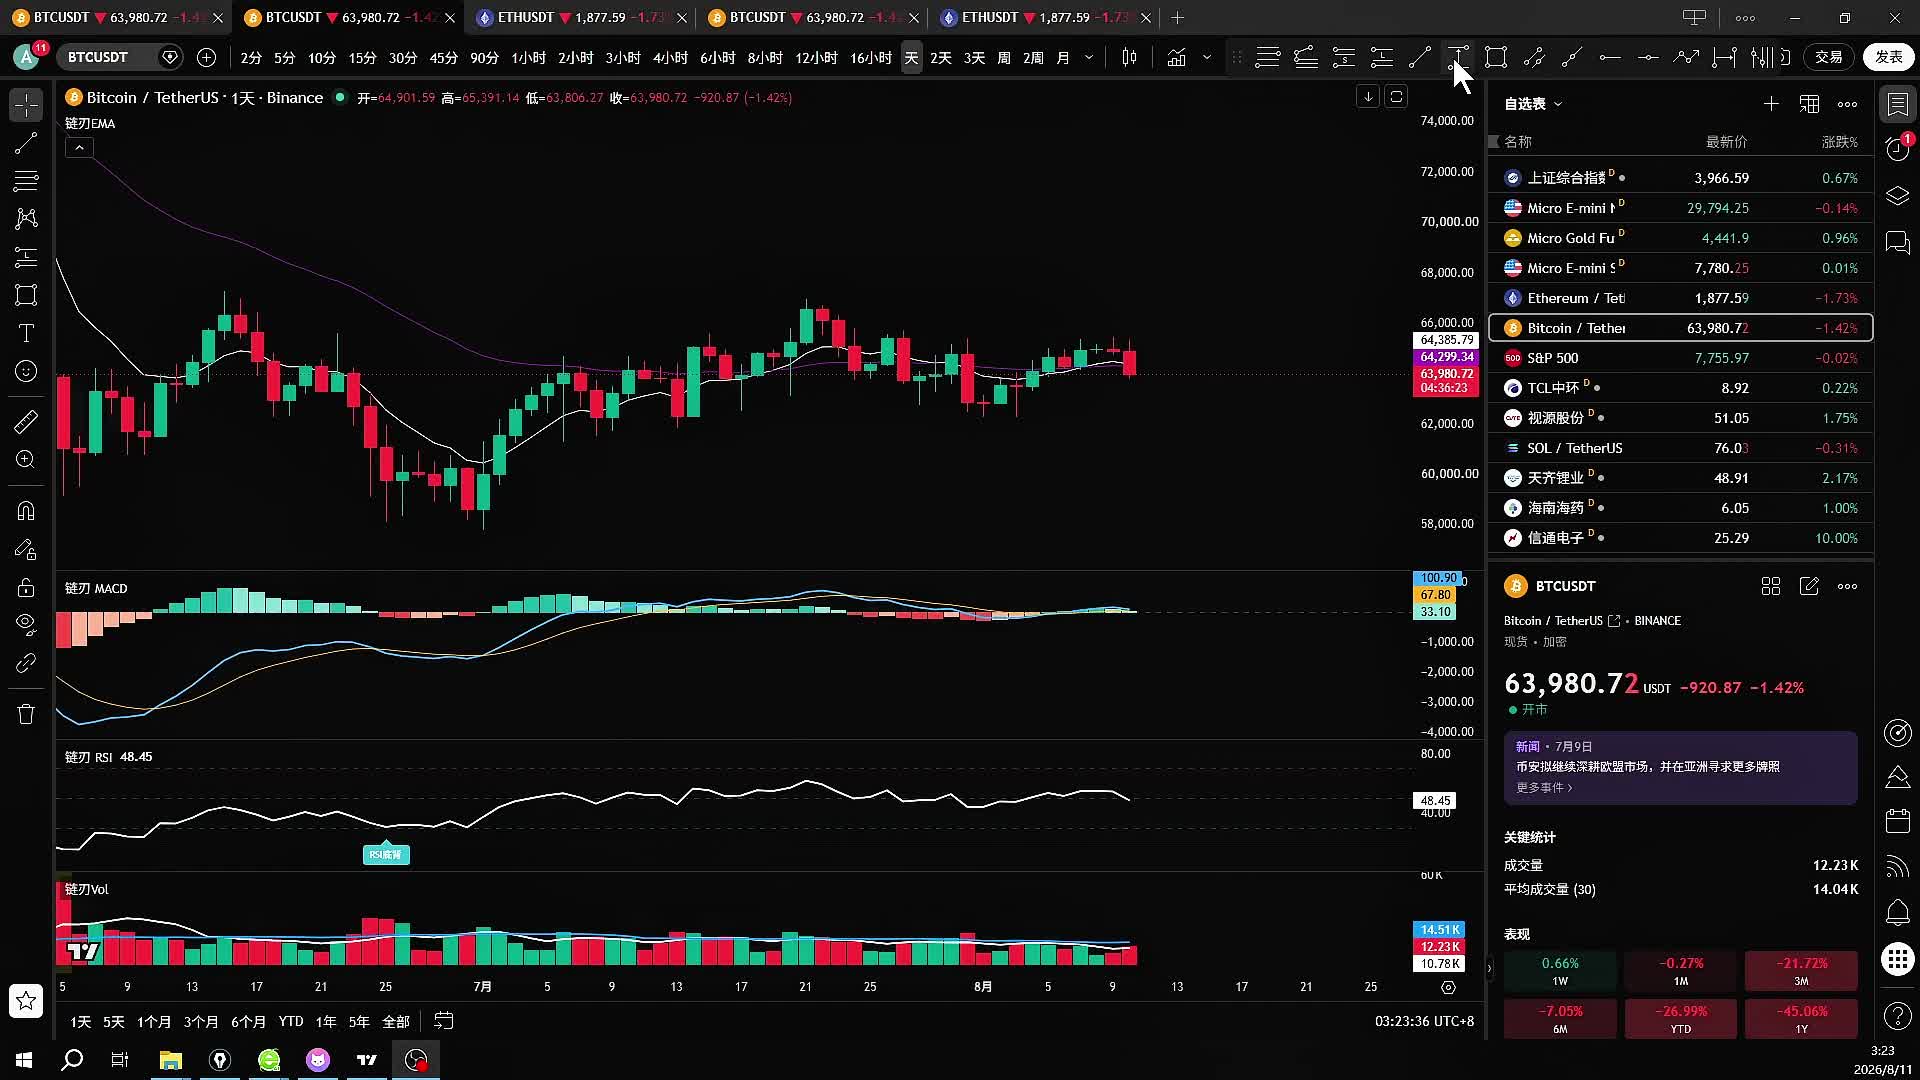Edit notes for BTCUSDT in details panel
Viewport: 1920px width, 1080px height.
tap(1809, 586)
